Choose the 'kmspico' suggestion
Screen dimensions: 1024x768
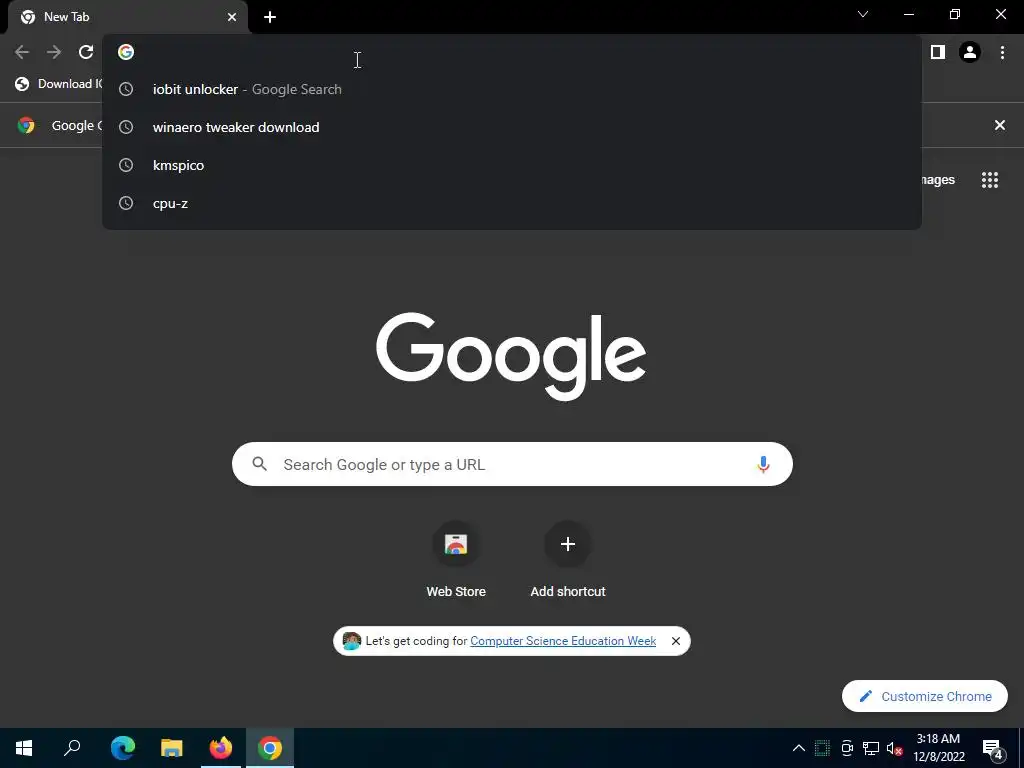pyautogui.click(x=511, y=165)
